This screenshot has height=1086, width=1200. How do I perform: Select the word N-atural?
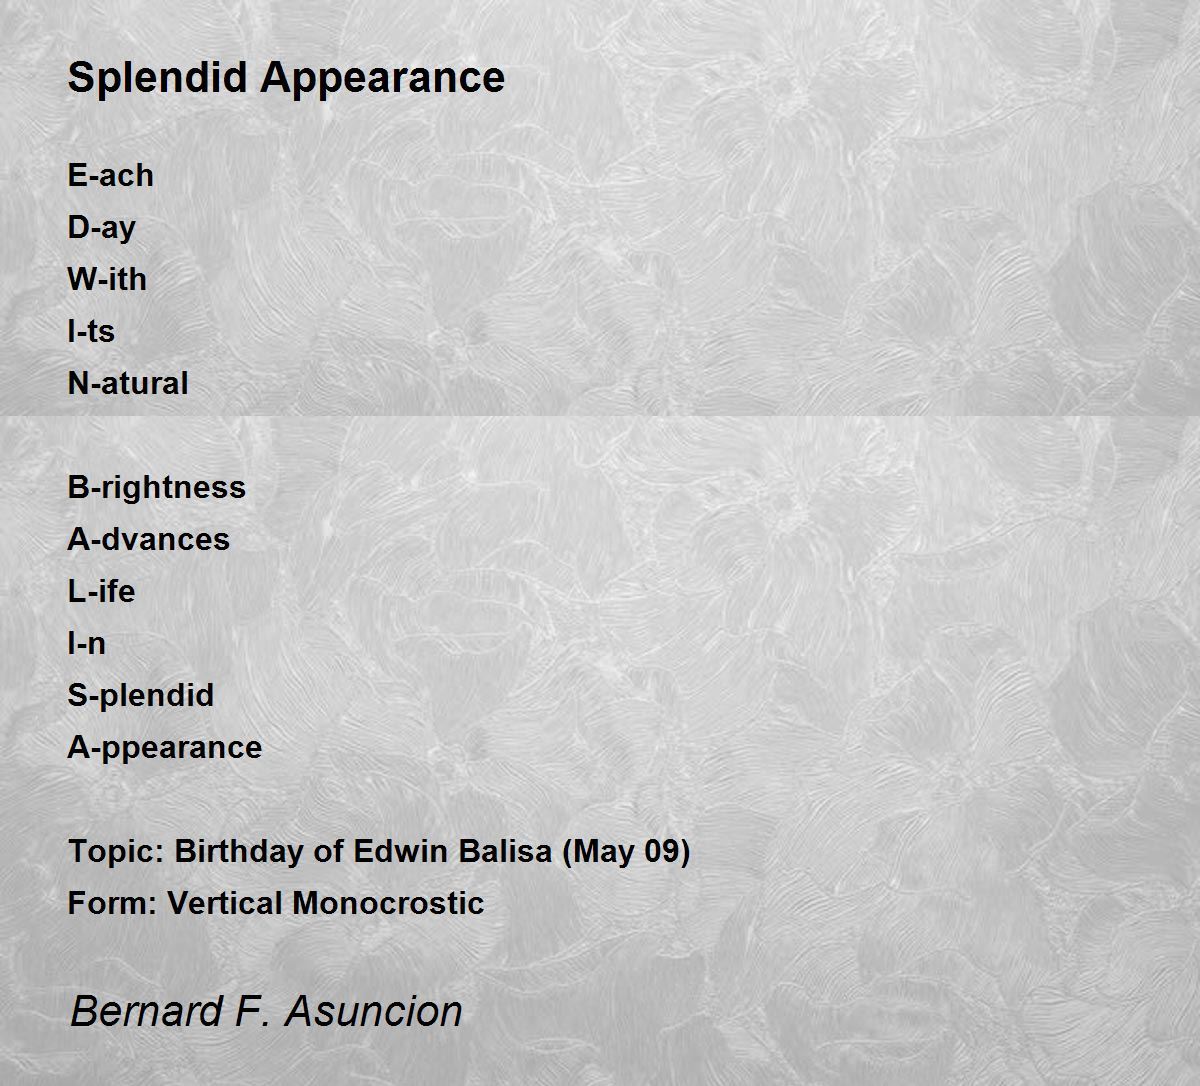[x=128, y=383]
